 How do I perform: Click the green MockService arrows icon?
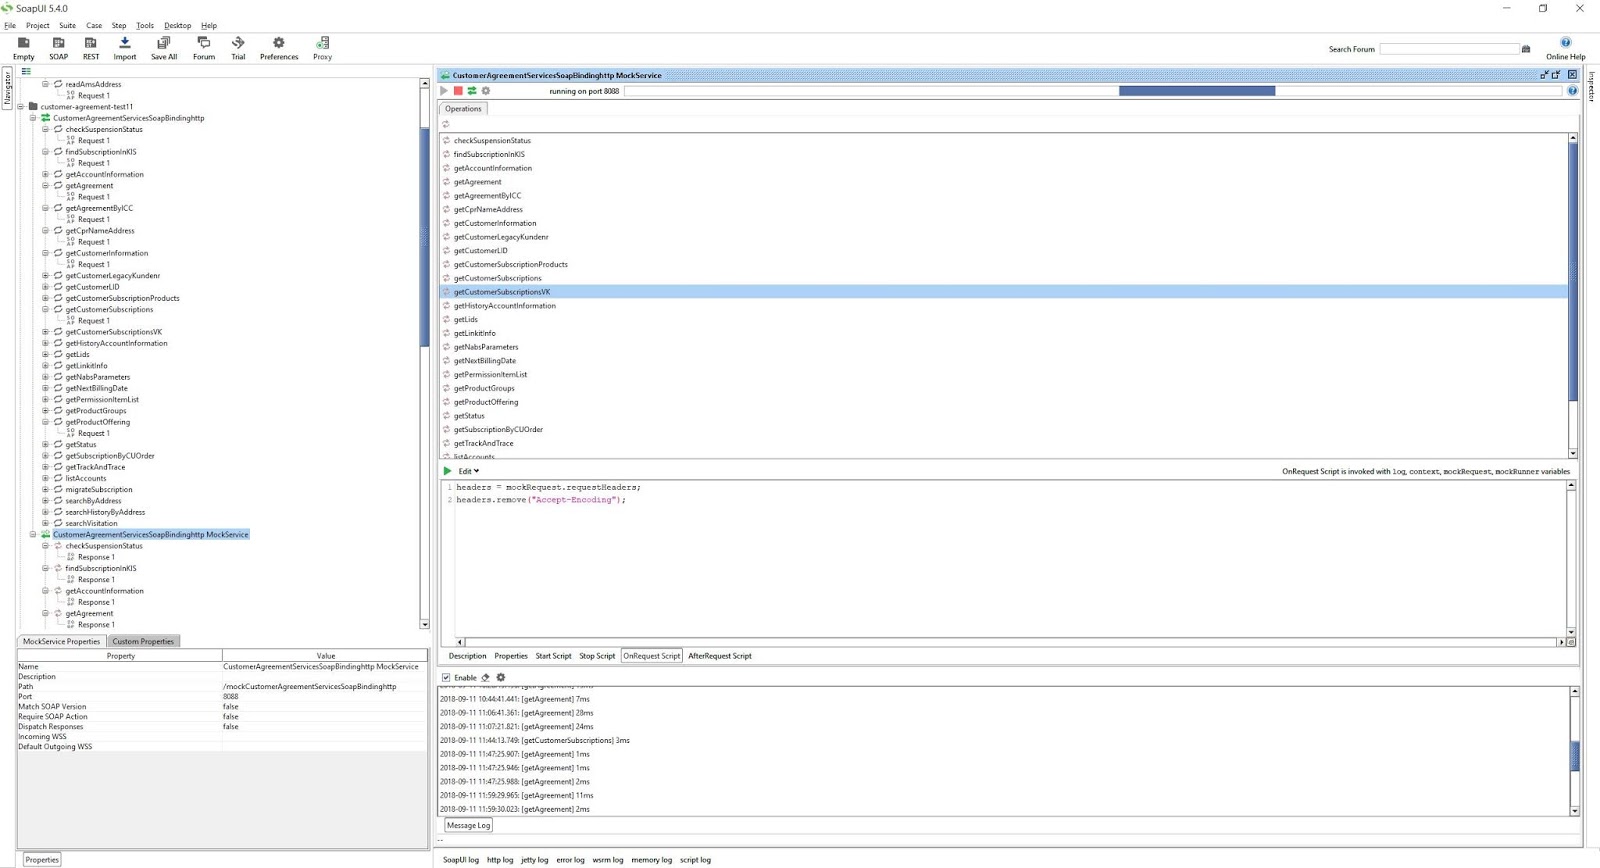[x=472, y=91]
